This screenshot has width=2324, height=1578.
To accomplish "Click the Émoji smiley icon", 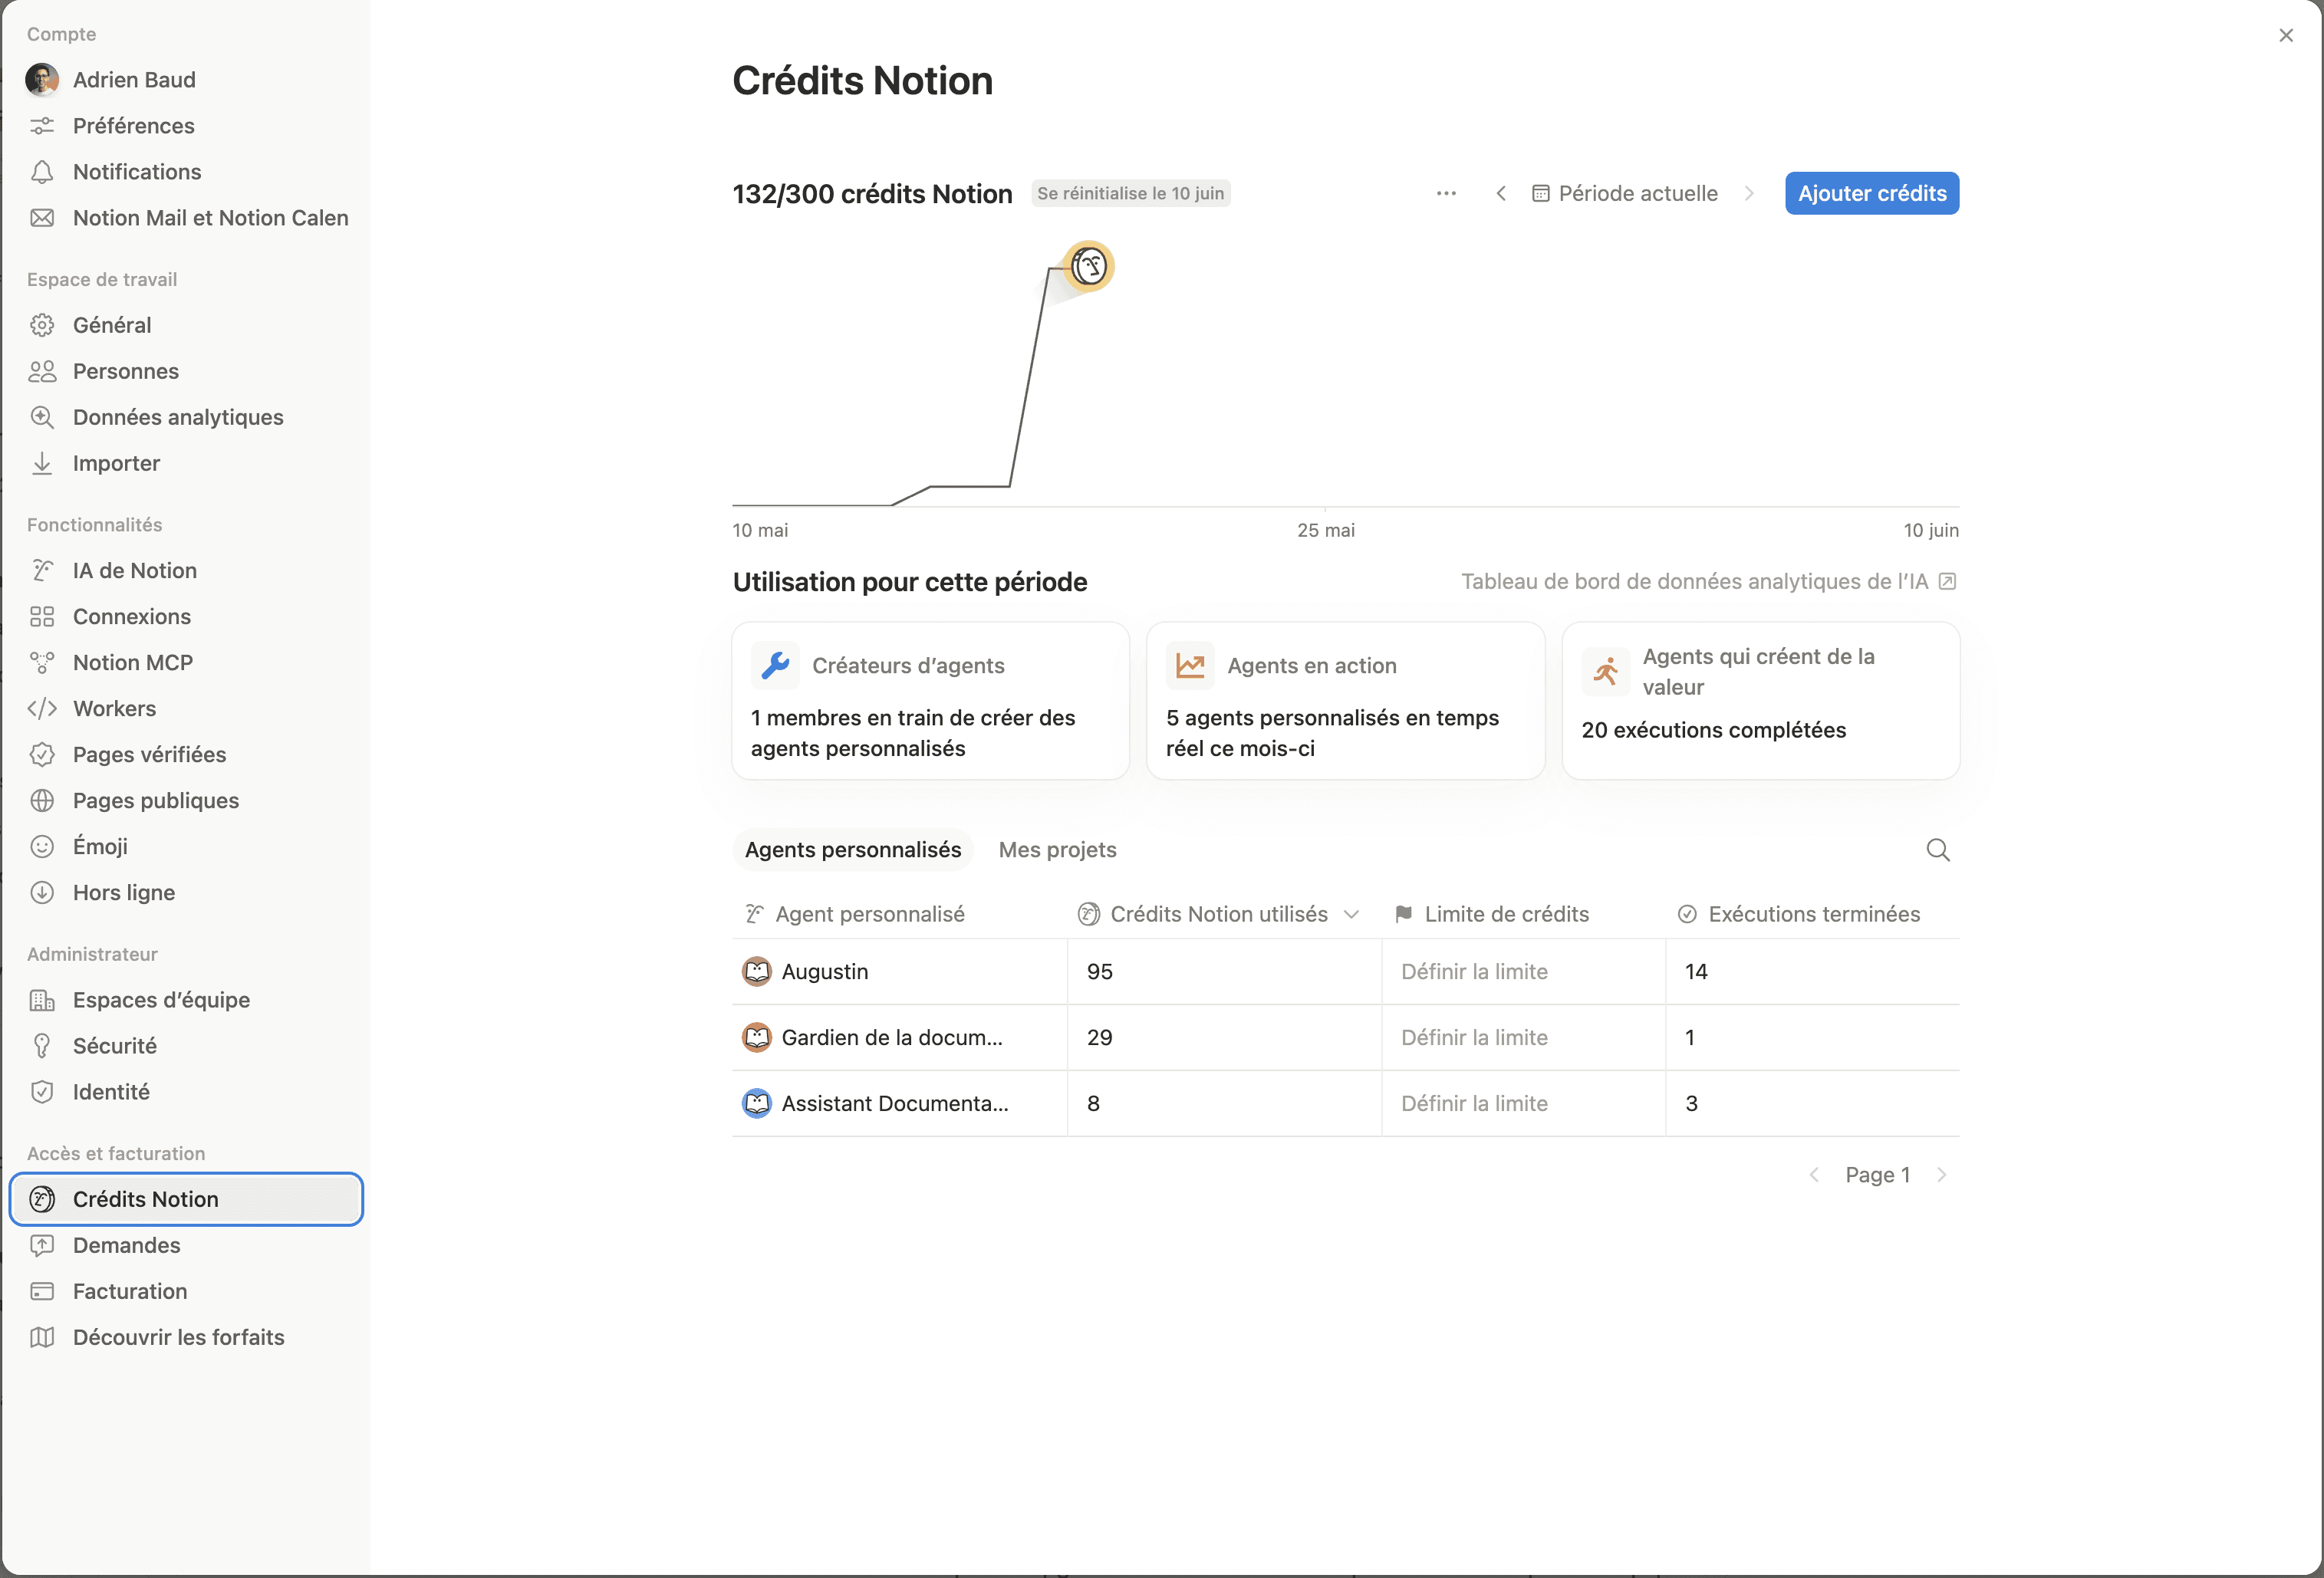I will [x=42, y=846].
